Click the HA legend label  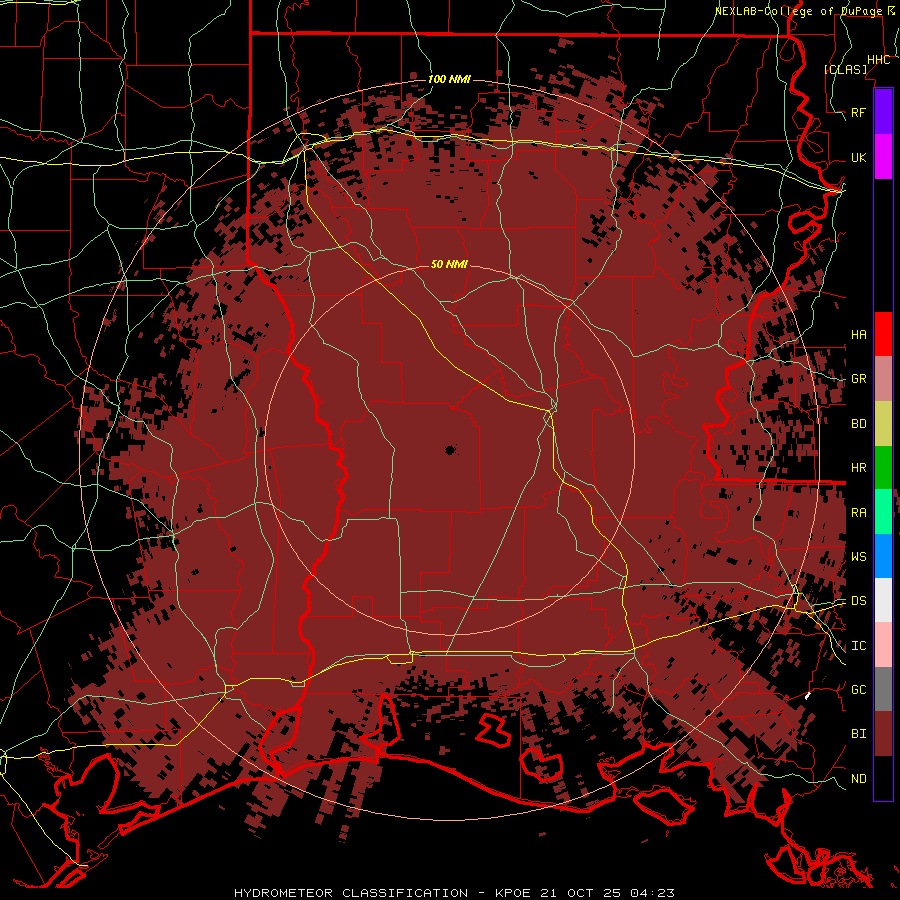pos(858,335)
